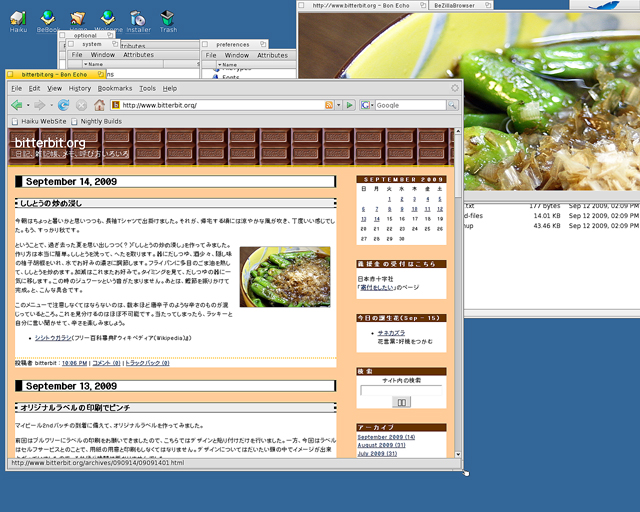Click calendar date 10 link

point(414,209)
